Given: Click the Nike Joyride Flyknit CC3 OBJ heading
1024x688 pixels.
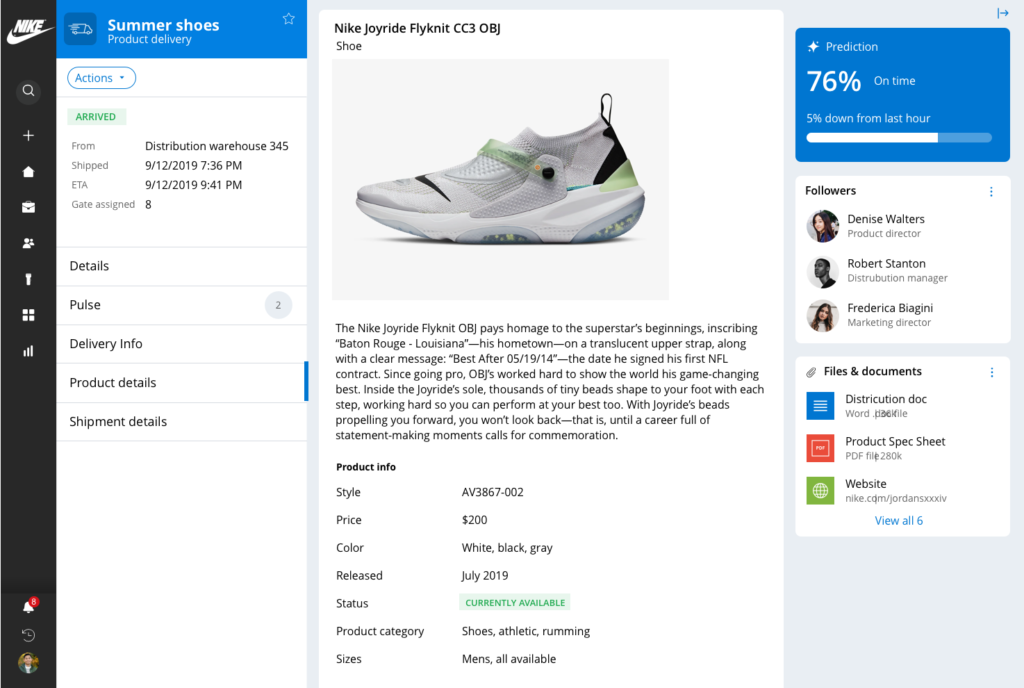Looking at the screenshot, I should (417, 28).
